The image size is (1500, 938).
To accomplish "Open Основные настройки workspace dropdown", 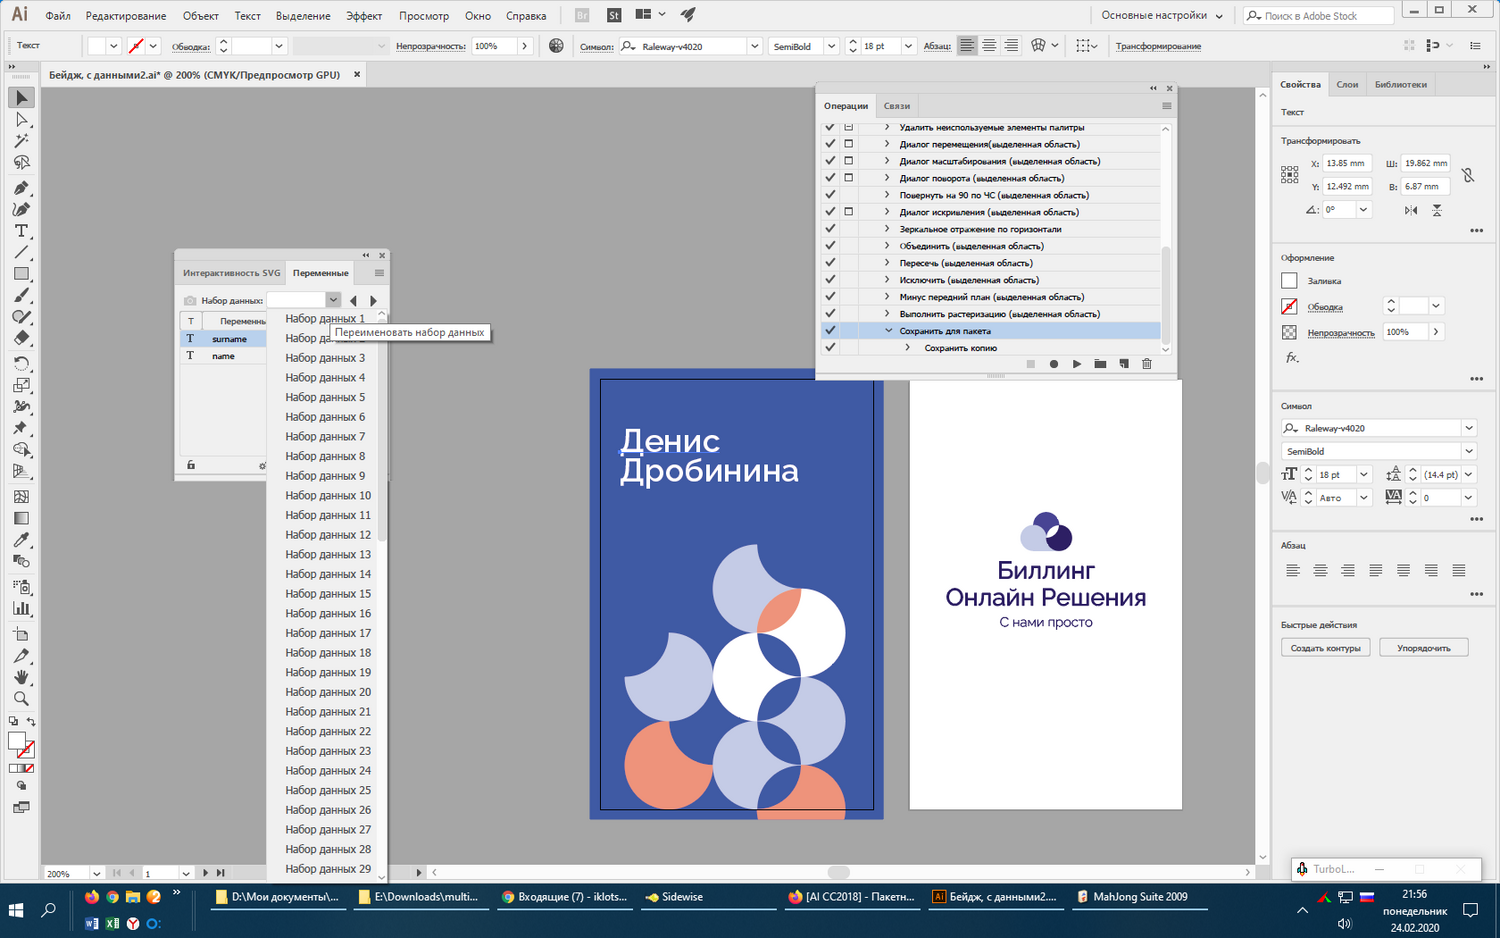I will click(1162, 15).
